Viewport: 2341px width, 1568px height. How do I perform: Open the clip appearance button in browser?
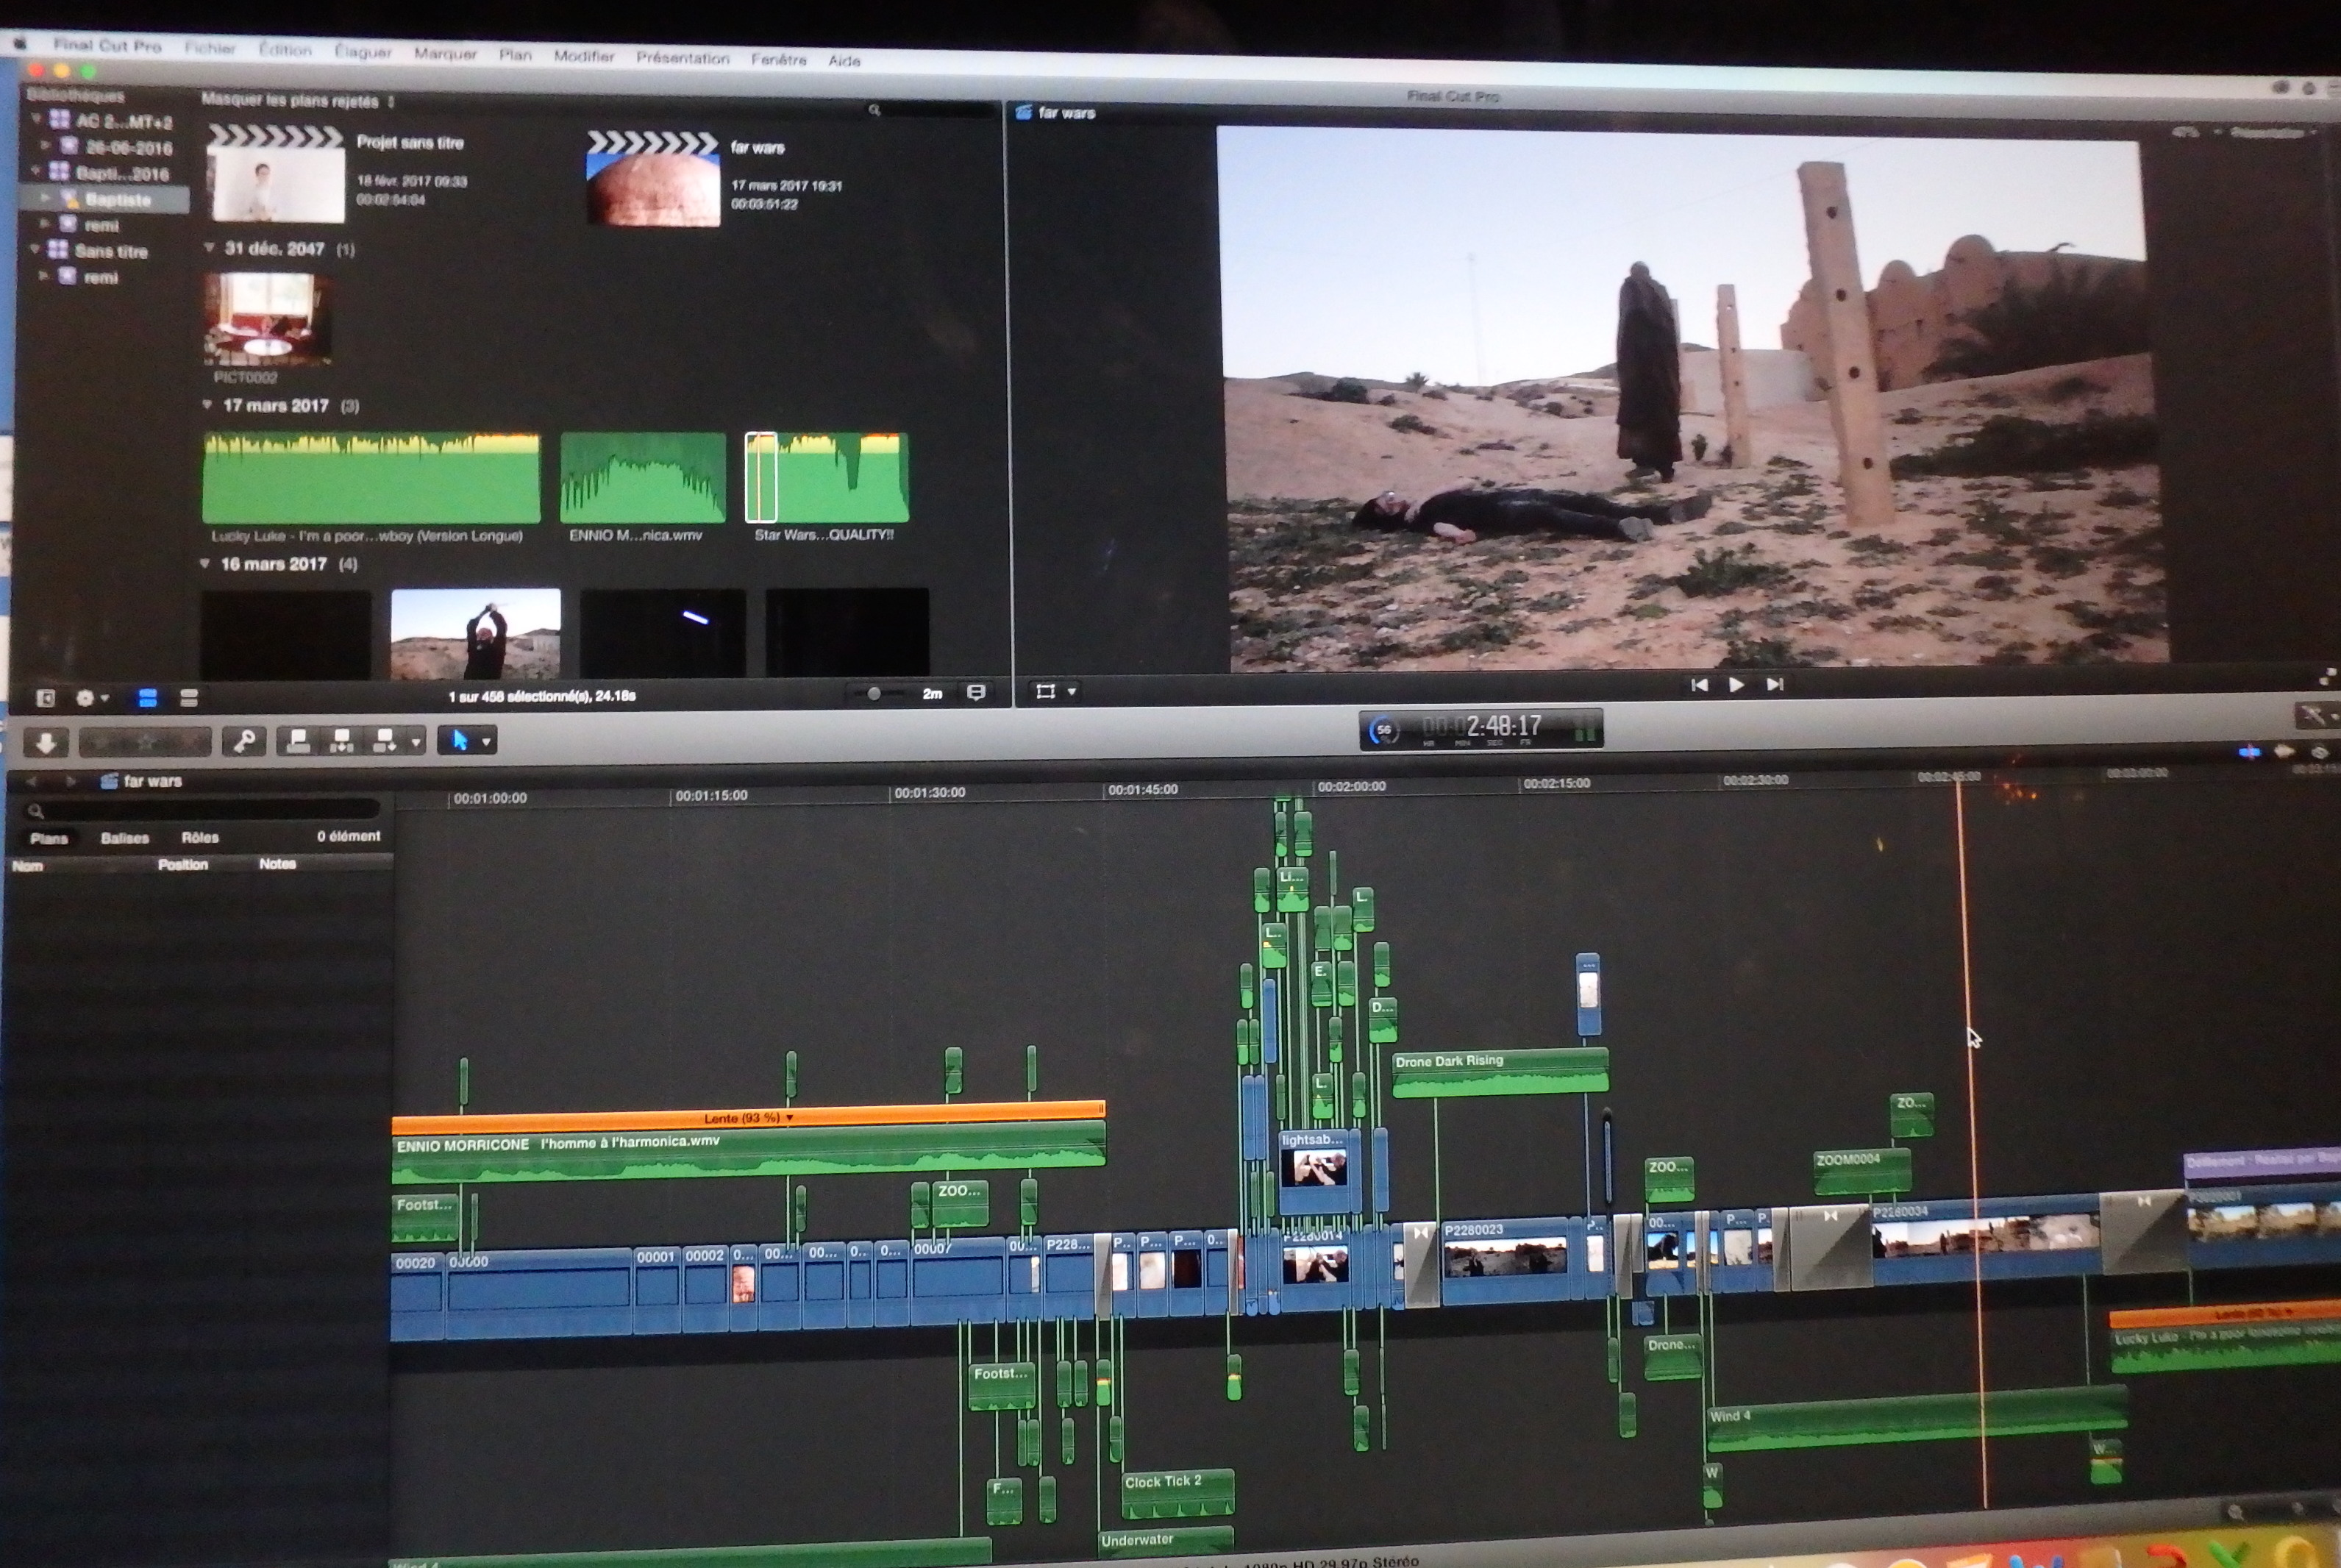pos(976,693)
